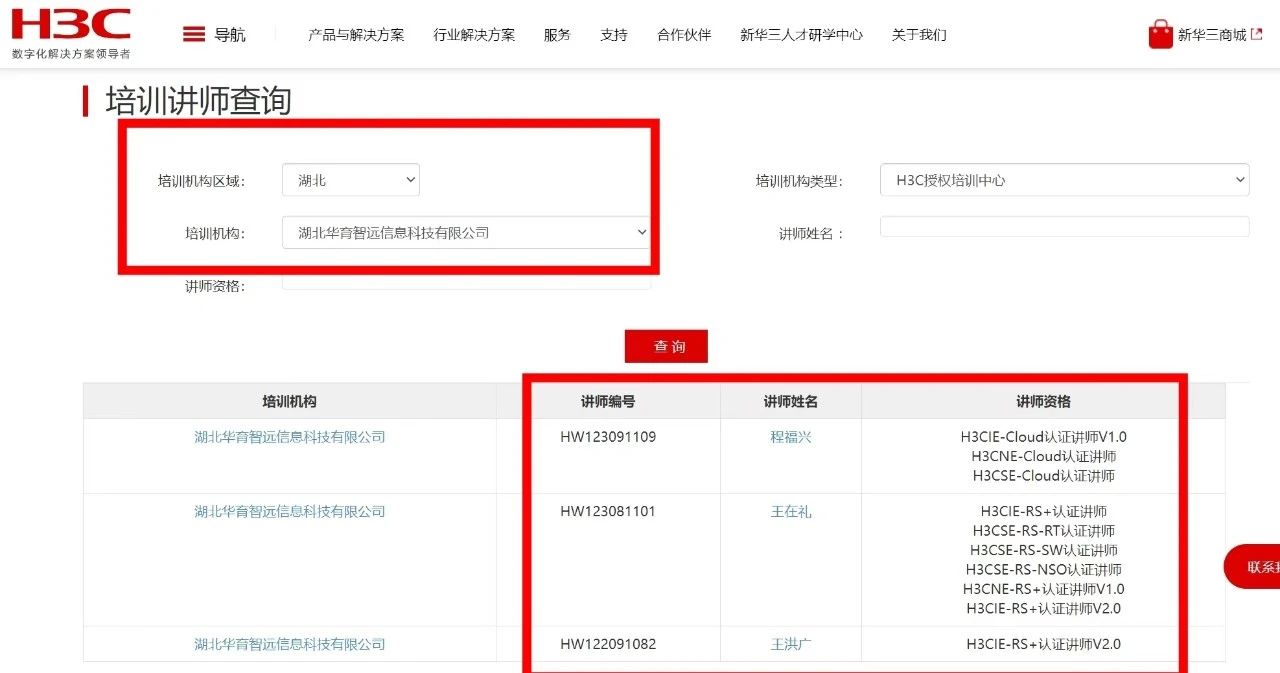
Task: Expand the 培训机构 dropdown showing 湖北华育智远信息科技有限公司
Action: pos(467,232)
